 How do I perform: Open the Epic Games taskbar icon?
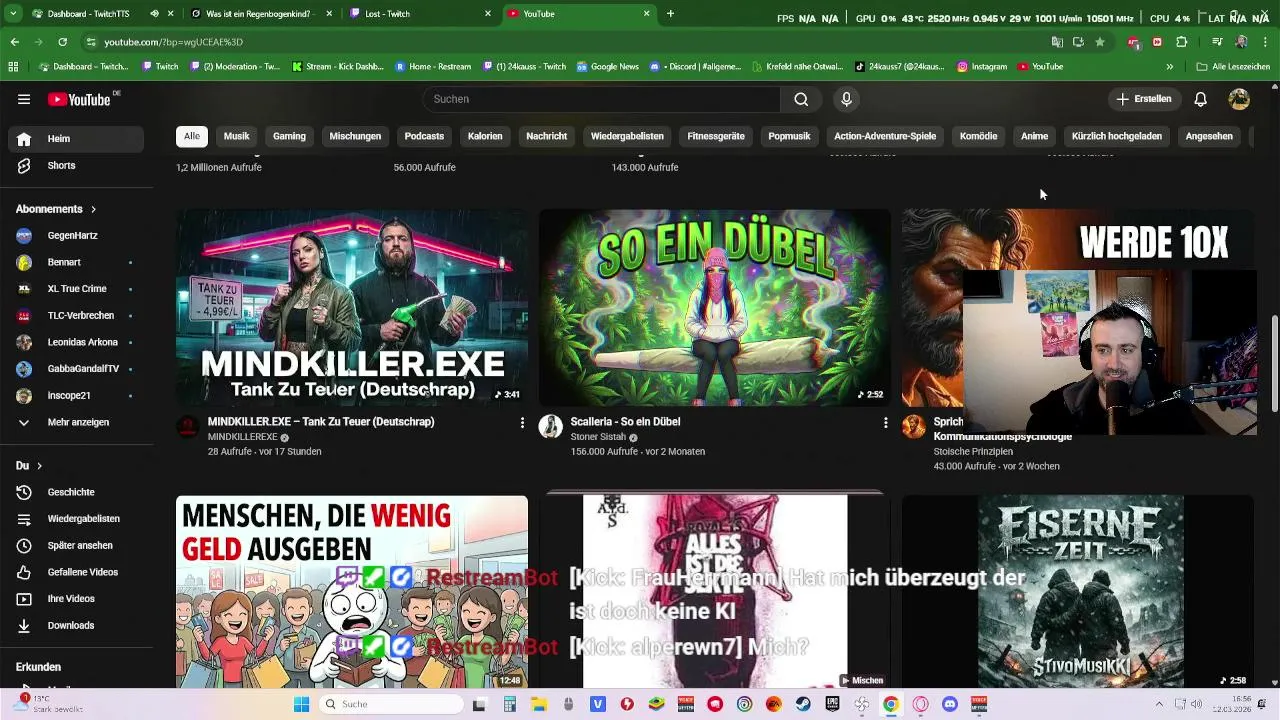(x=832, y=704)
